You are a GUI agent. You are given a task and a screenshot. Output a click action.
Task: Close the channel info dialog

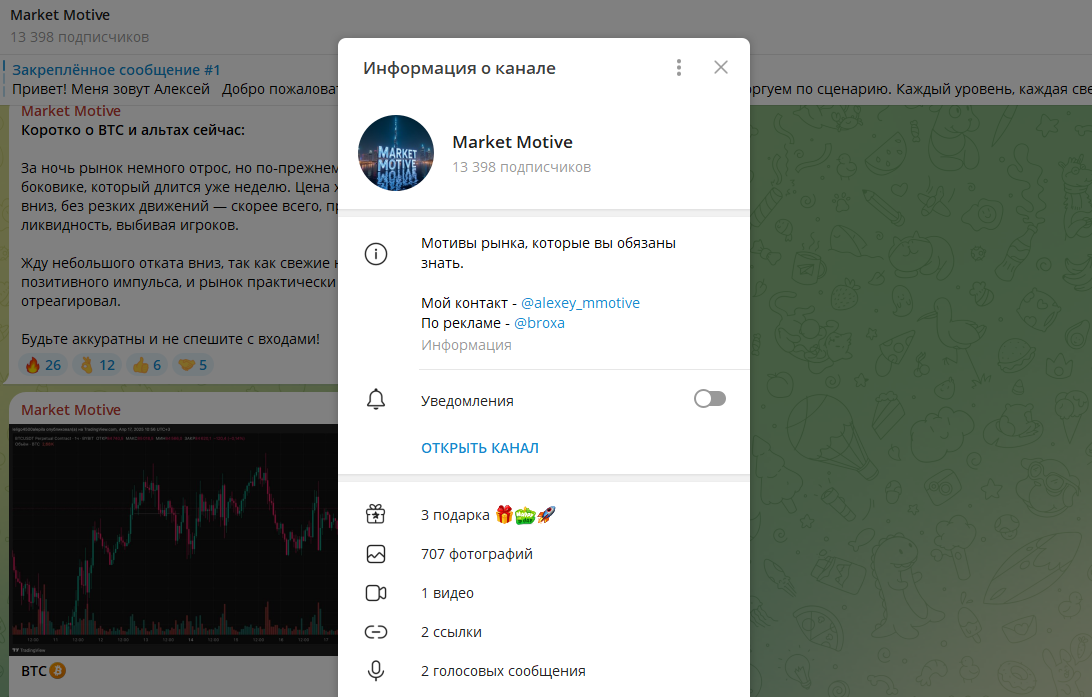click(x=721, y=68)
